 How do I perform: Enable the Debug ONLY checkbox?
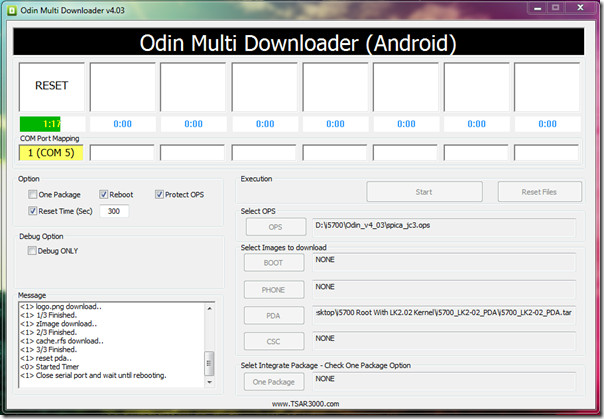(32, 251)
